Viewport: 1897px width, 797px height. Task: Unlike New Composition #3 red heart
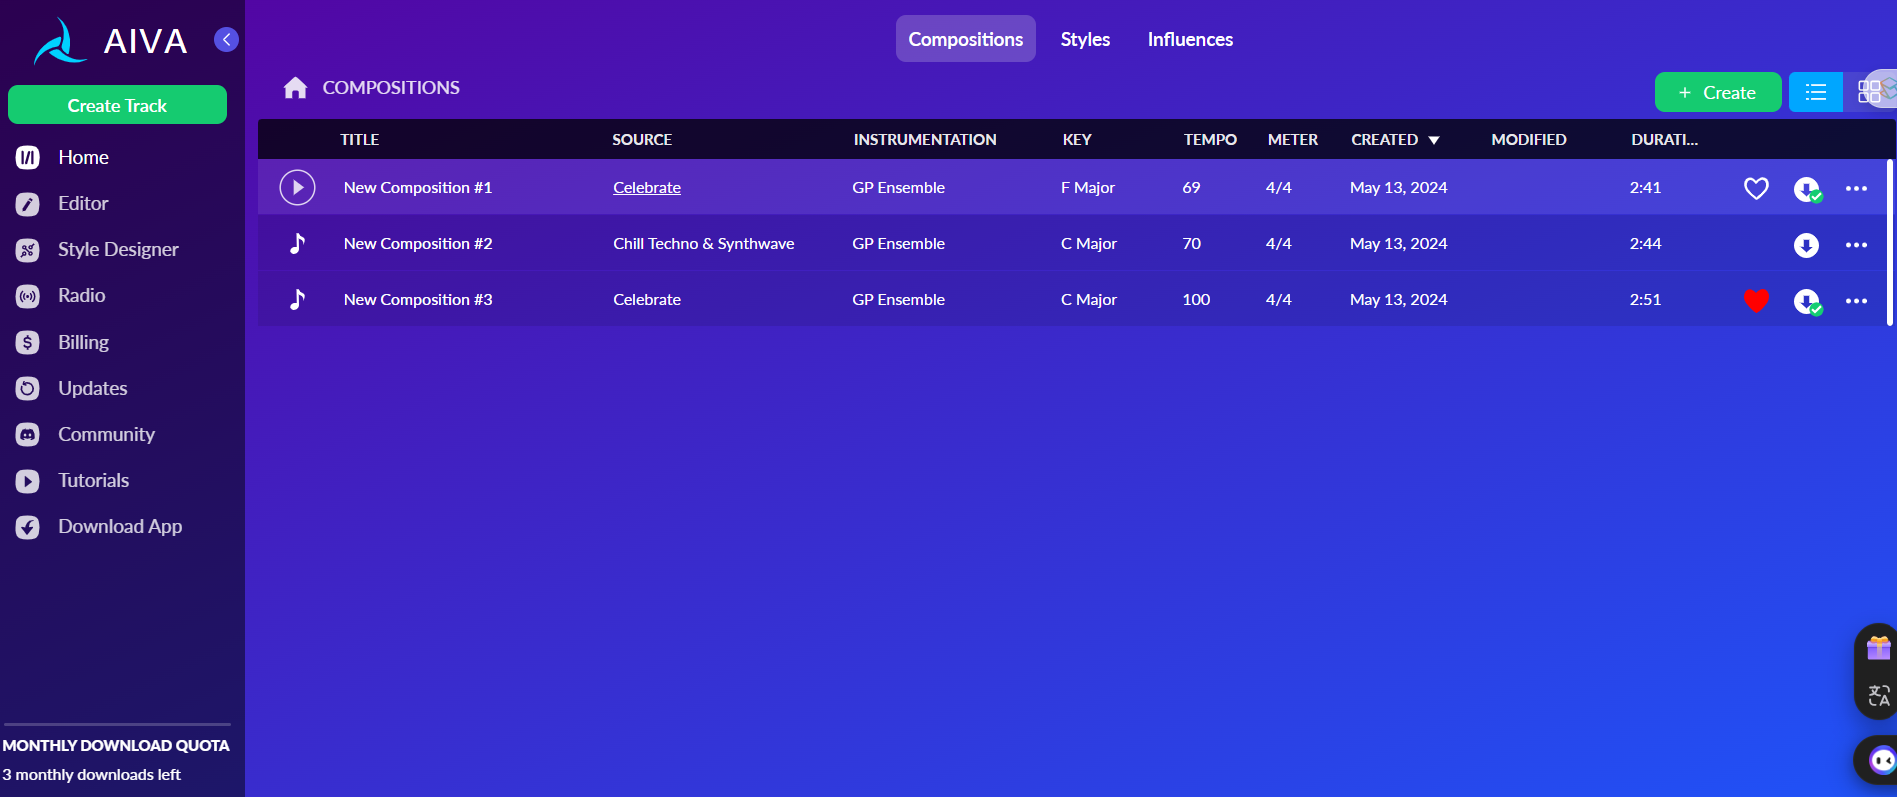tap(1756, 300)
